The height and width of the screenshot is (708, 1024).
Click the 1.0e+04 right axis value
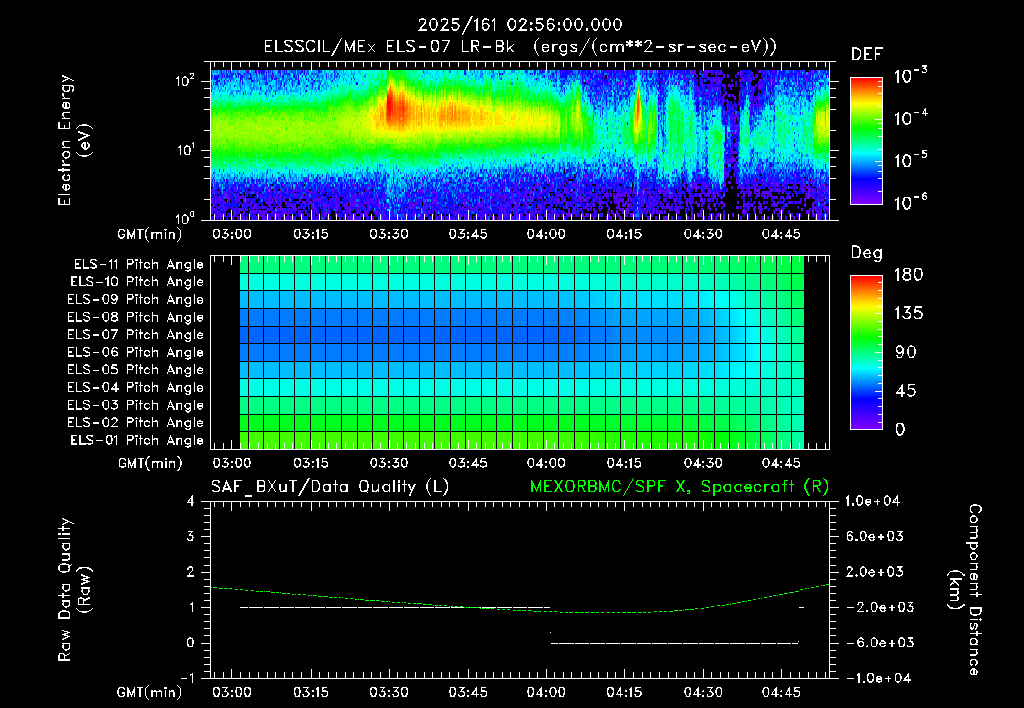tap(872, 501)
